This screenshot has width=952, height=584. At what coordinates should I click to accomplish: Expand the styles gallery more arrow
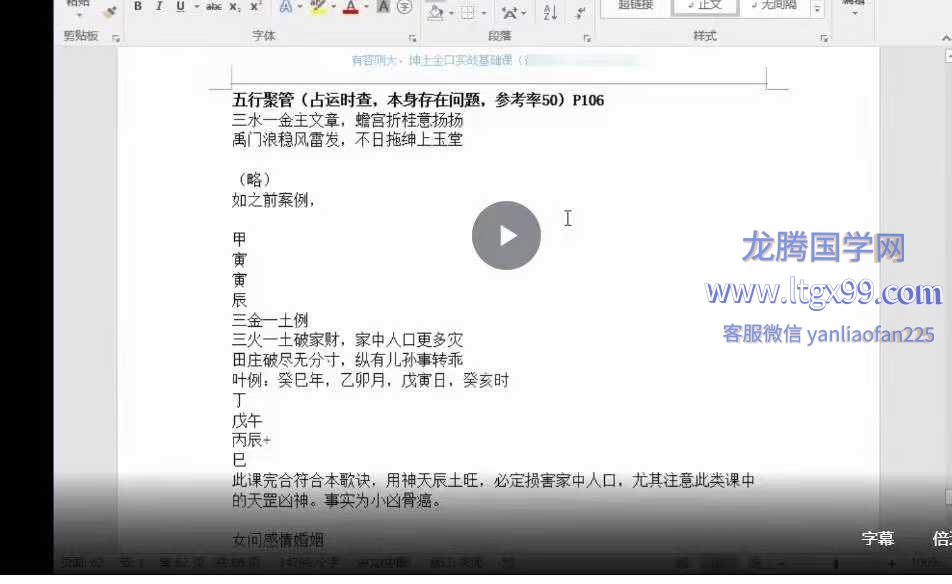[x=817, y=8]
